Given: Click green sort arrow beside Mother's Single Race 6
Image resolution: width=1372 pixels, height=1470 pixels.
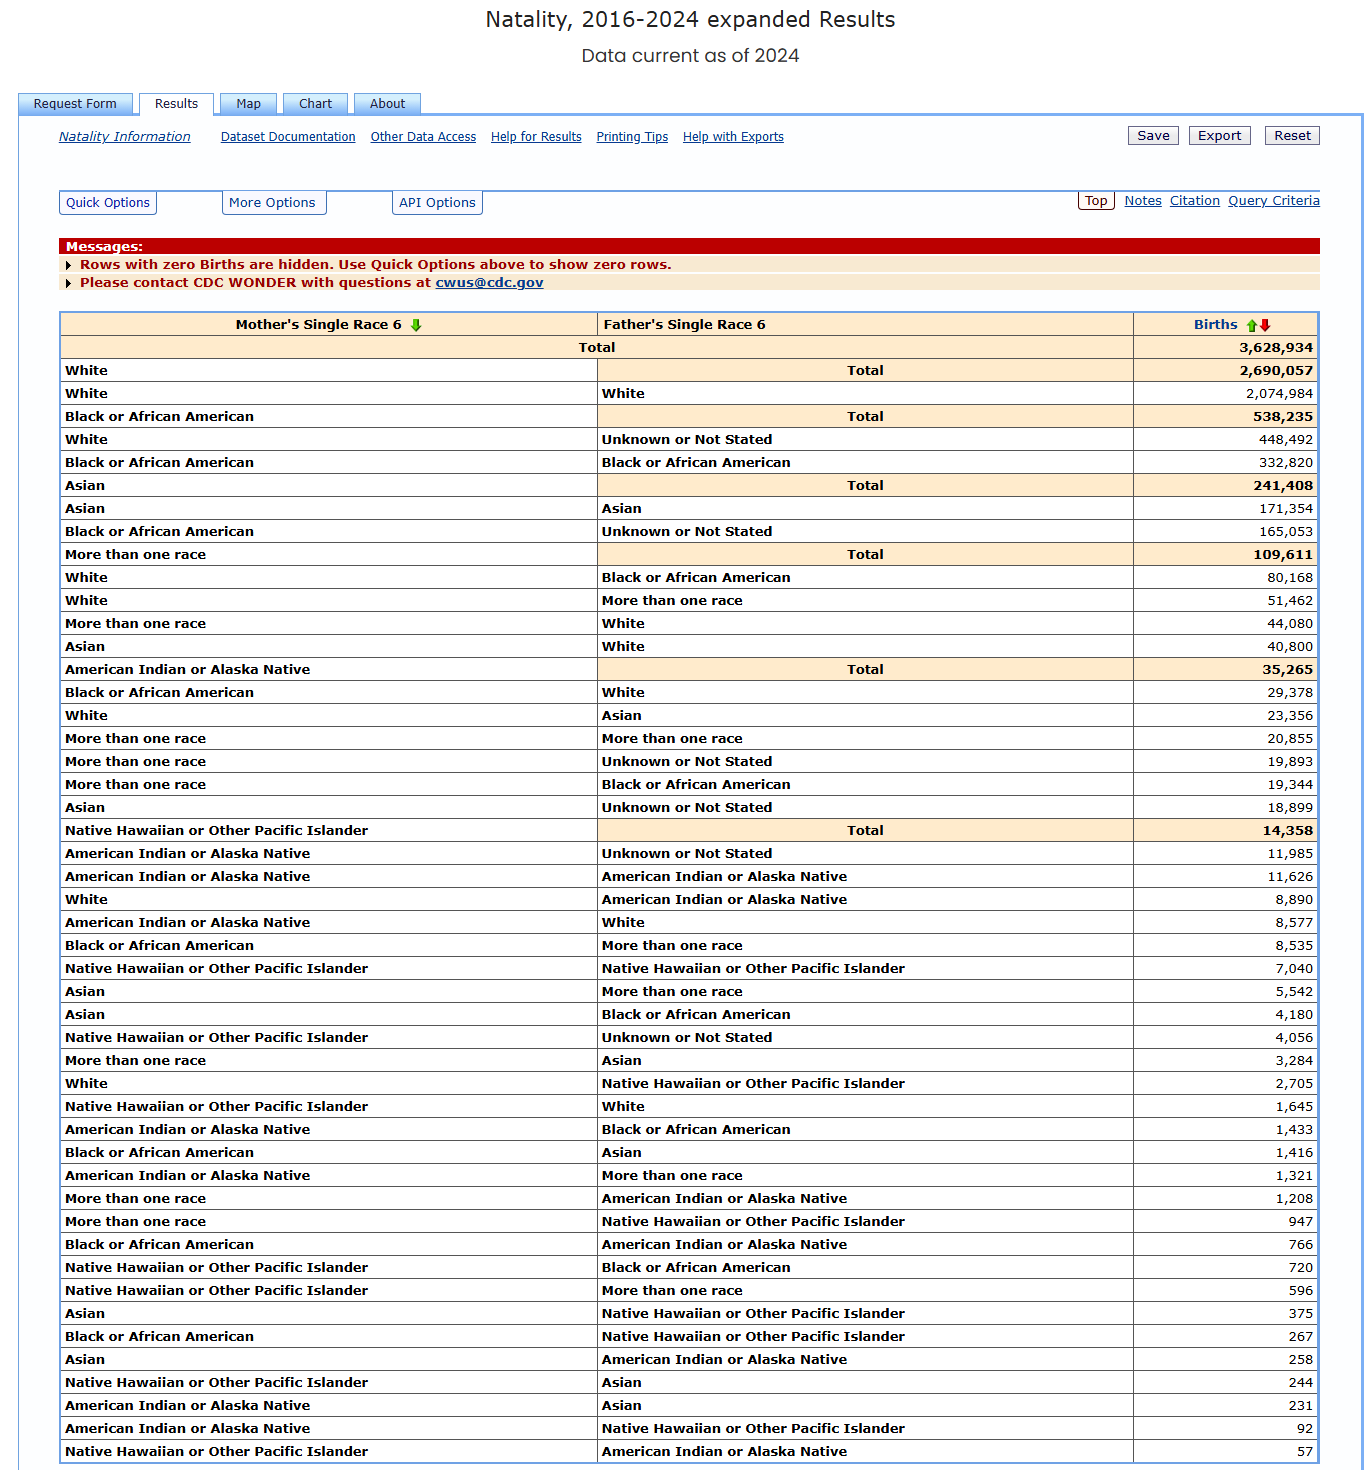Looking at the screenshot, I should tap(416, 325).
